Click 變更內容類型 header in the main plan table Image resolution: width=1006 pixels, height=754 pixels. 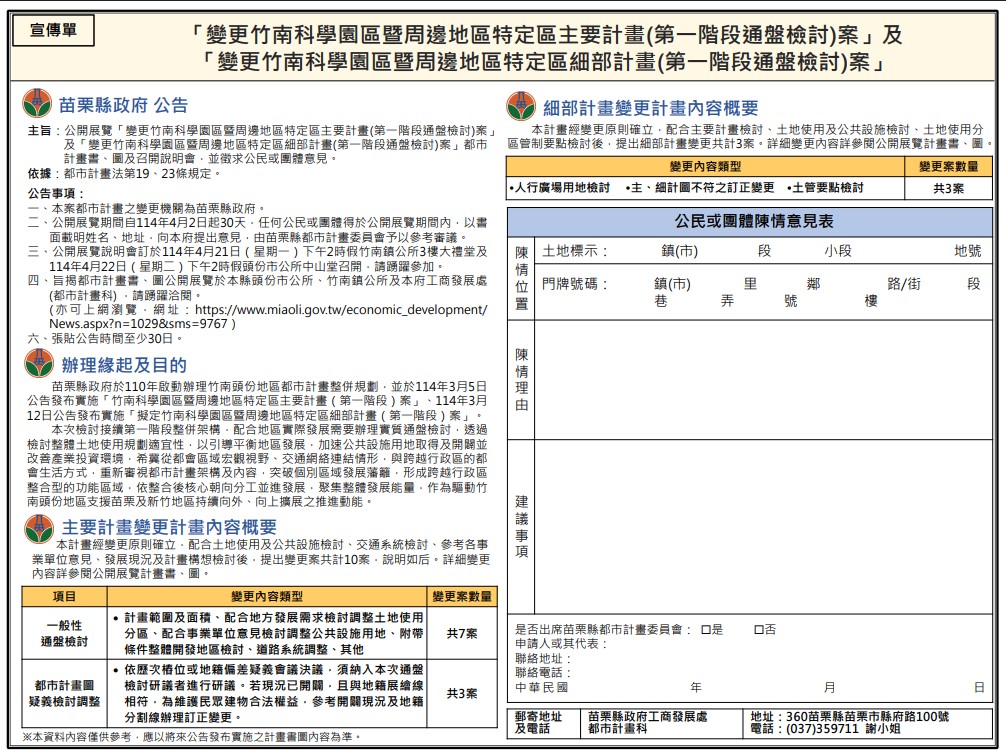pyautogui.click(x=267, y=597)
